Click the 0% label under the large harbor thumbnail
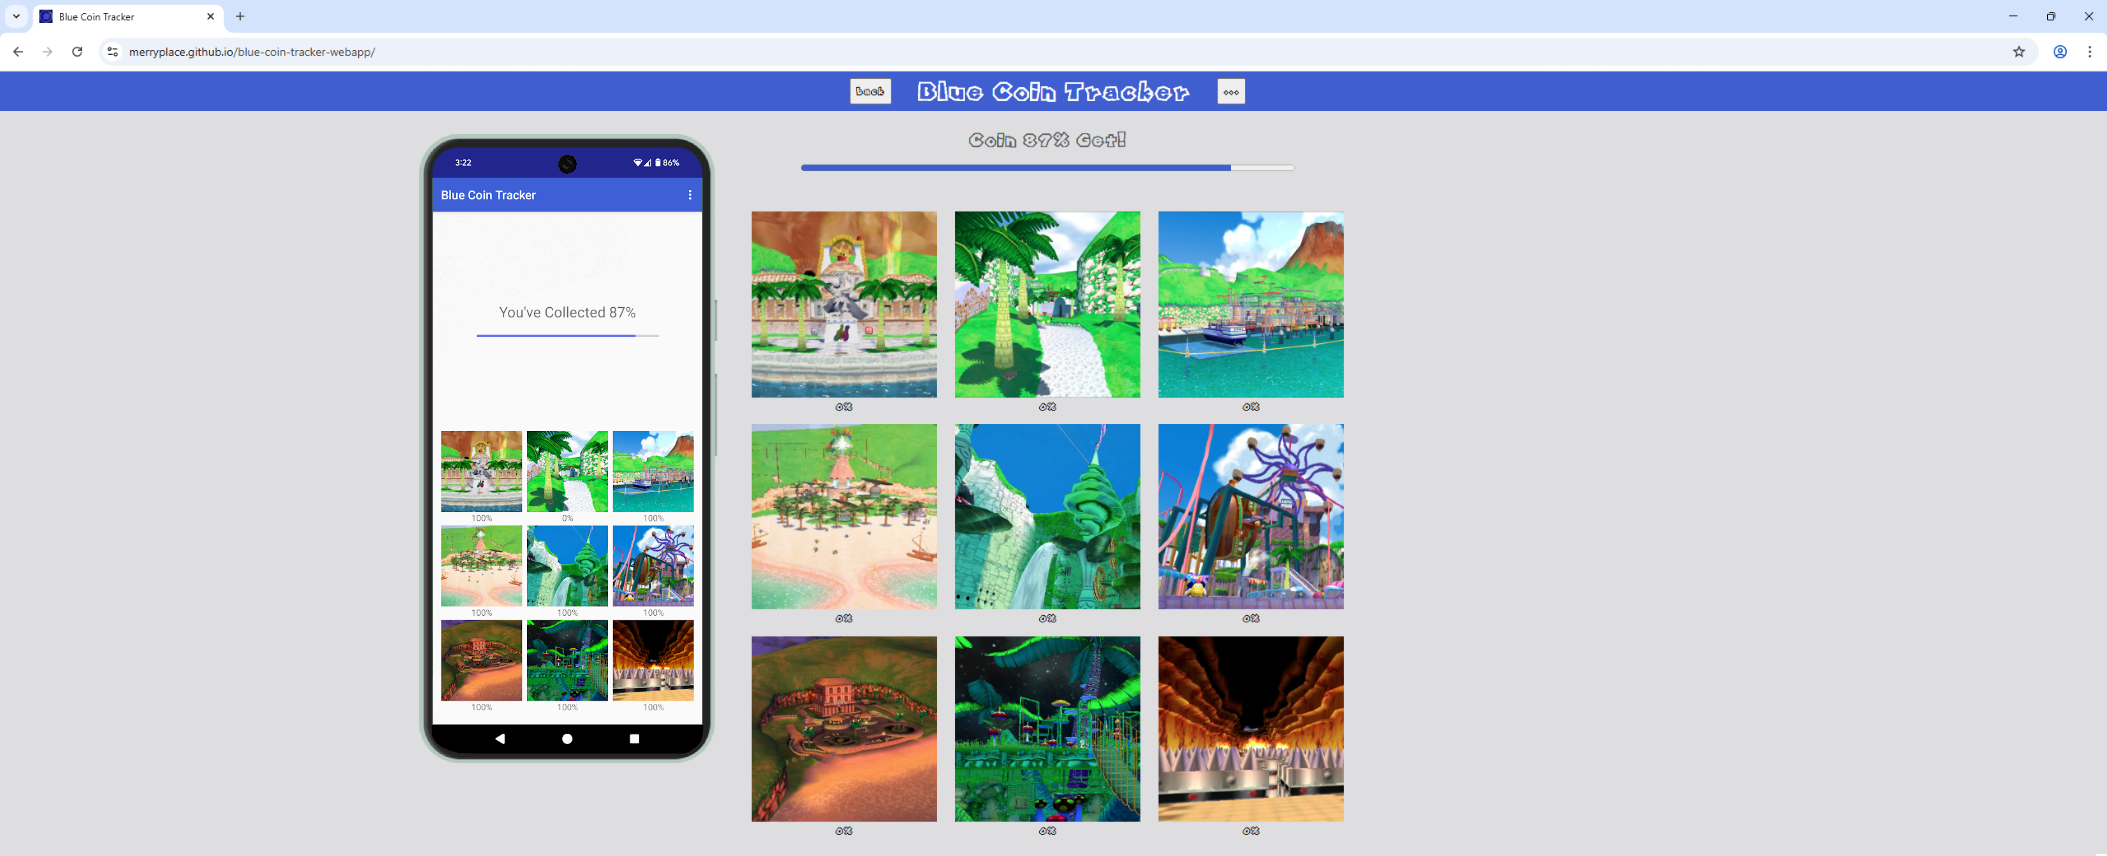 [1251, 407]
